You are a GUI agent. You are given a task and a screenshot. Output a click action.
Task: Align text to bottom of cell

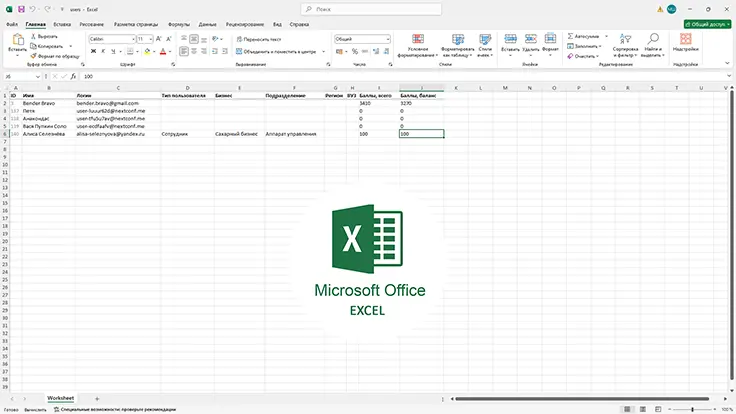click(204, 39)
